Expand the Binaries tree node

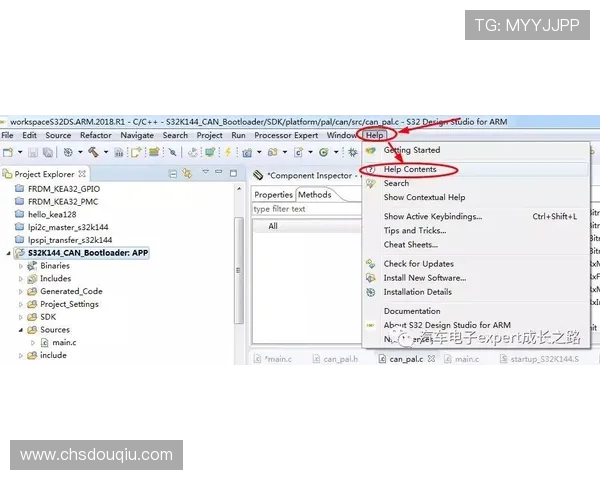20,266
